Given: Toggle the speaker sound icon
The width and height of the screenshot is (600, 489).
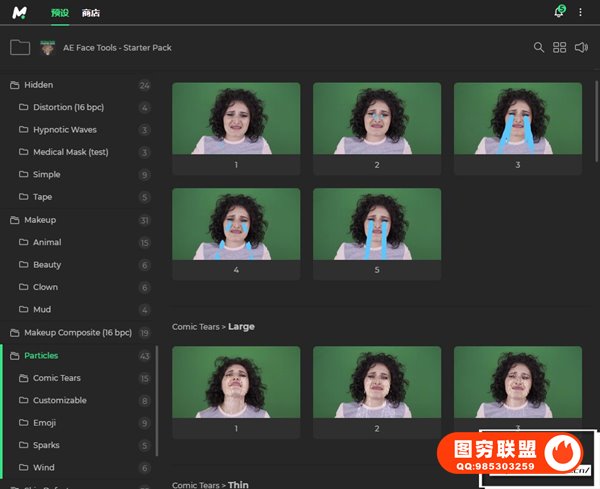Looking at the screenshot, I should tap(581, 47).
